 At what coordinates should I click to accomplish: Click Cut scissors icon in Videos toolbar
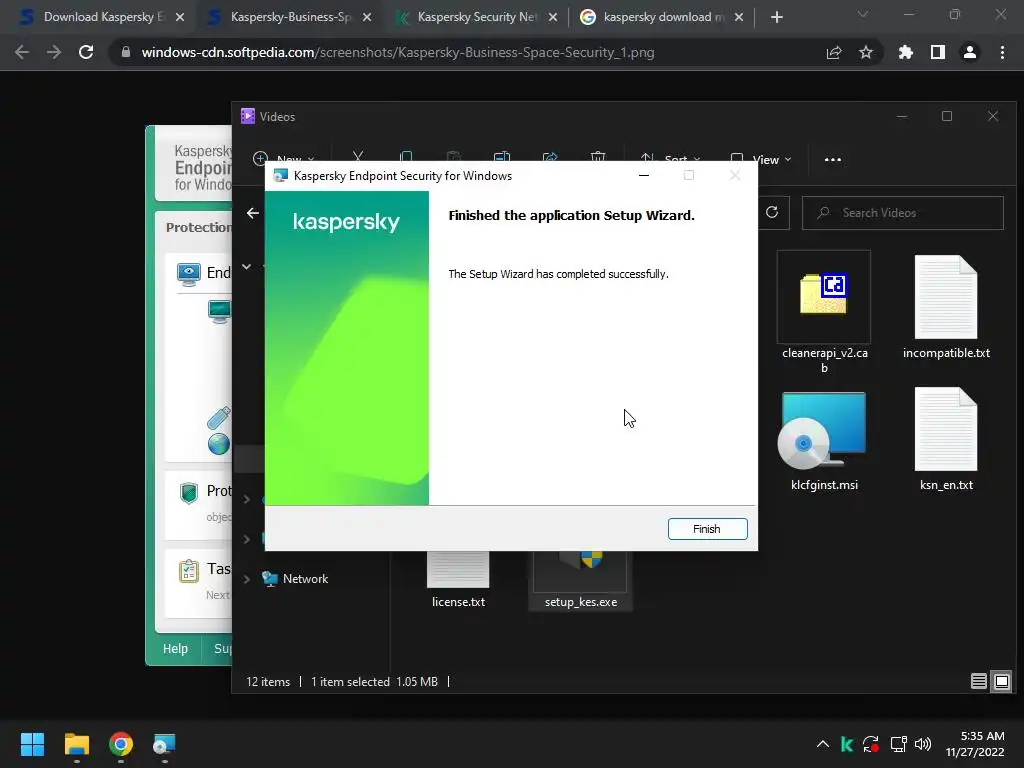pos(358,157)
